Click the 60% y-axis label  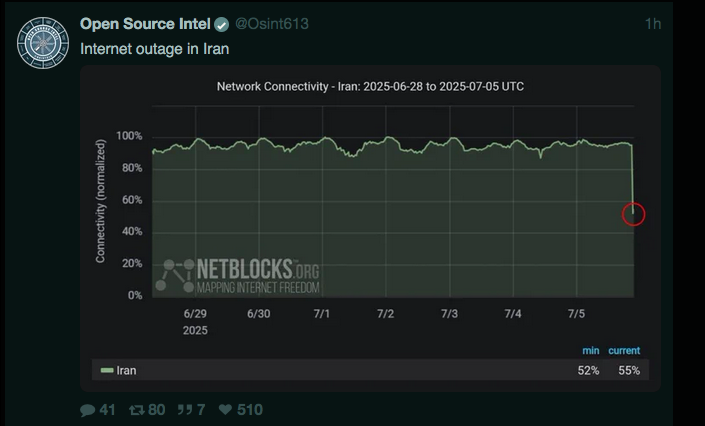pos(132,200)
